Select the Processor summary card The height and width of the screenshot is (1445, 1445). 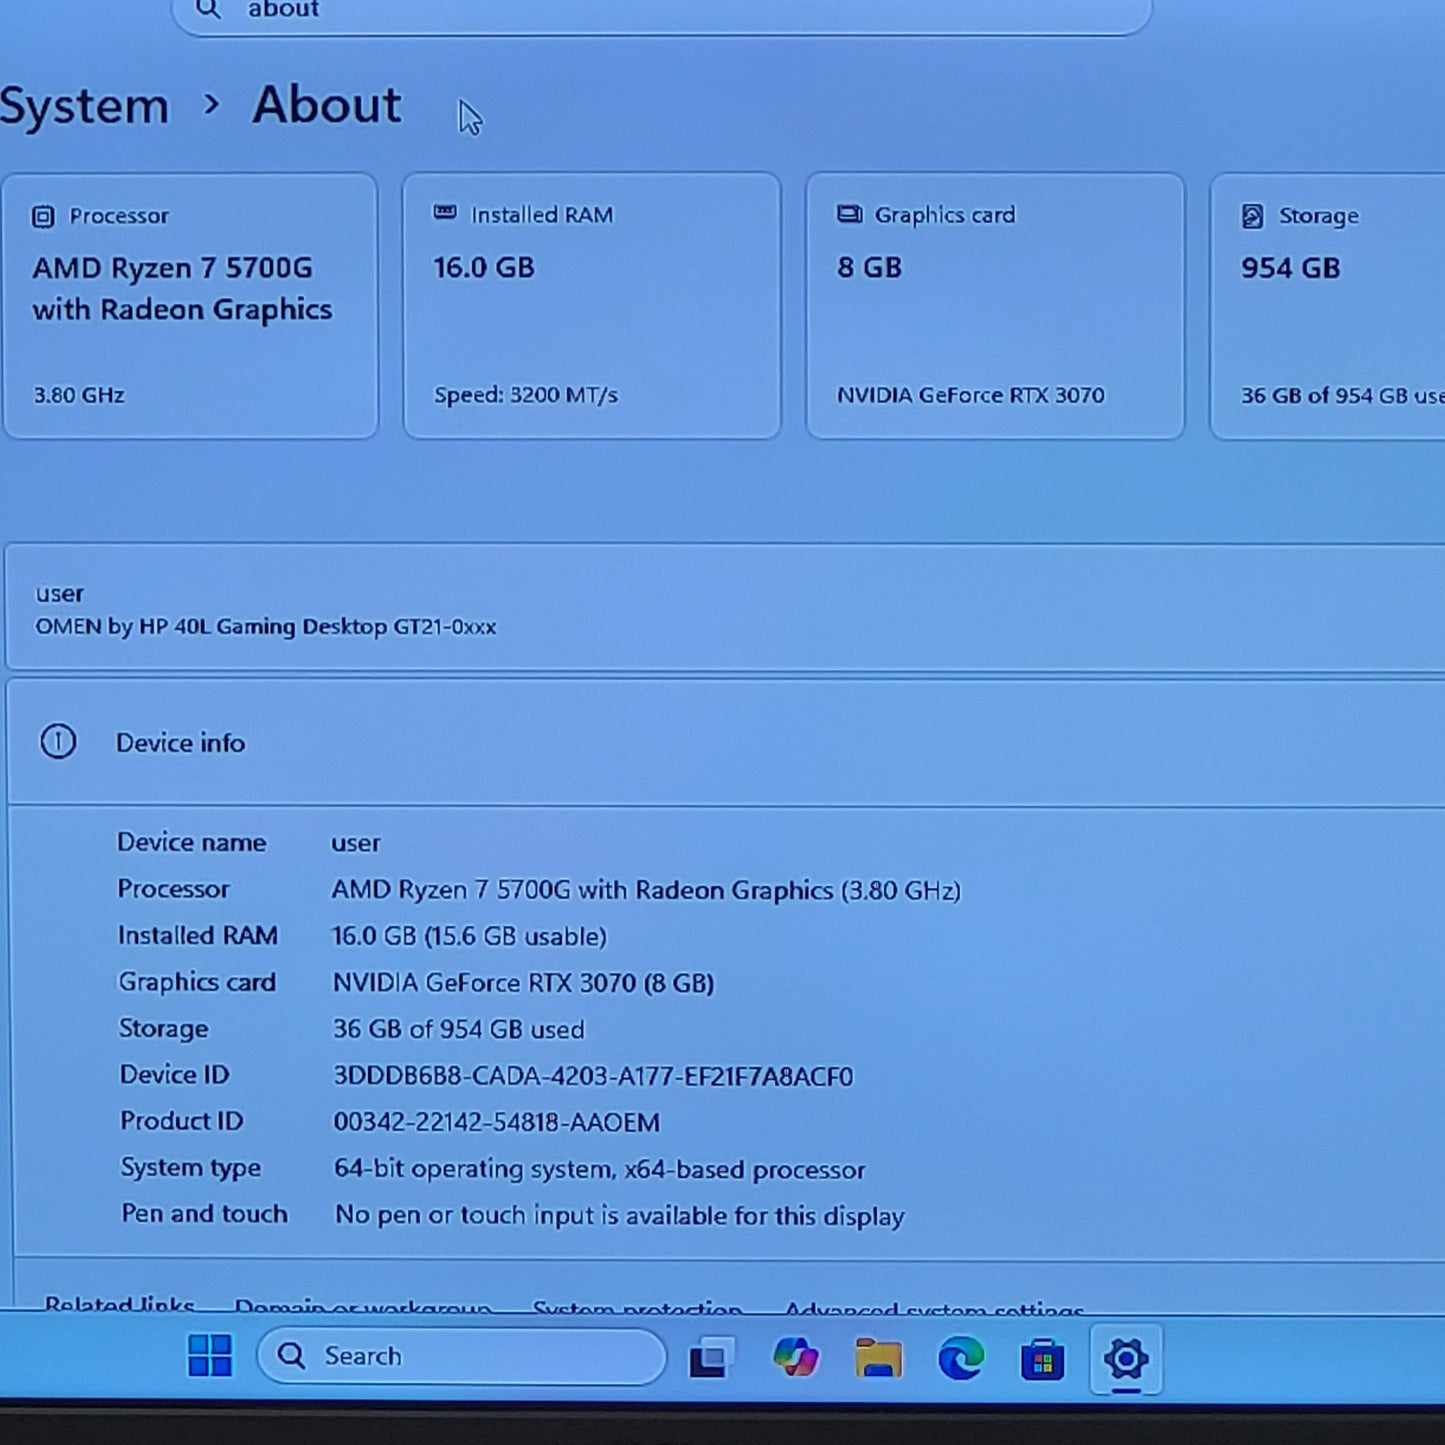click(190, 306)
